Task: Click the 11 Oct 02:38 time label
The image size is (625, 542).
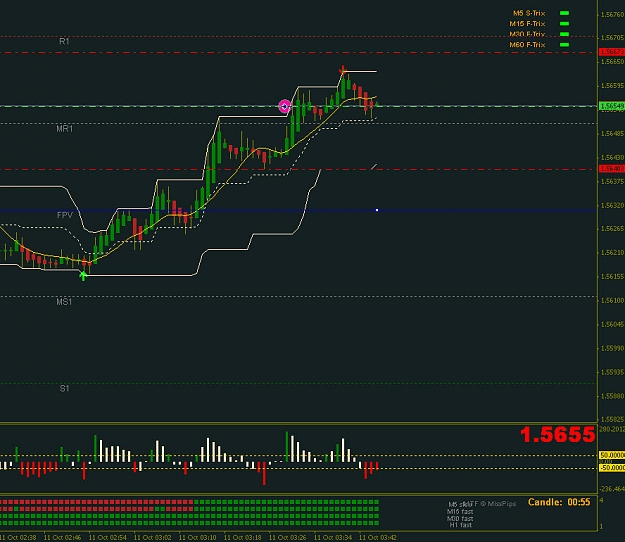Action: 18,538
